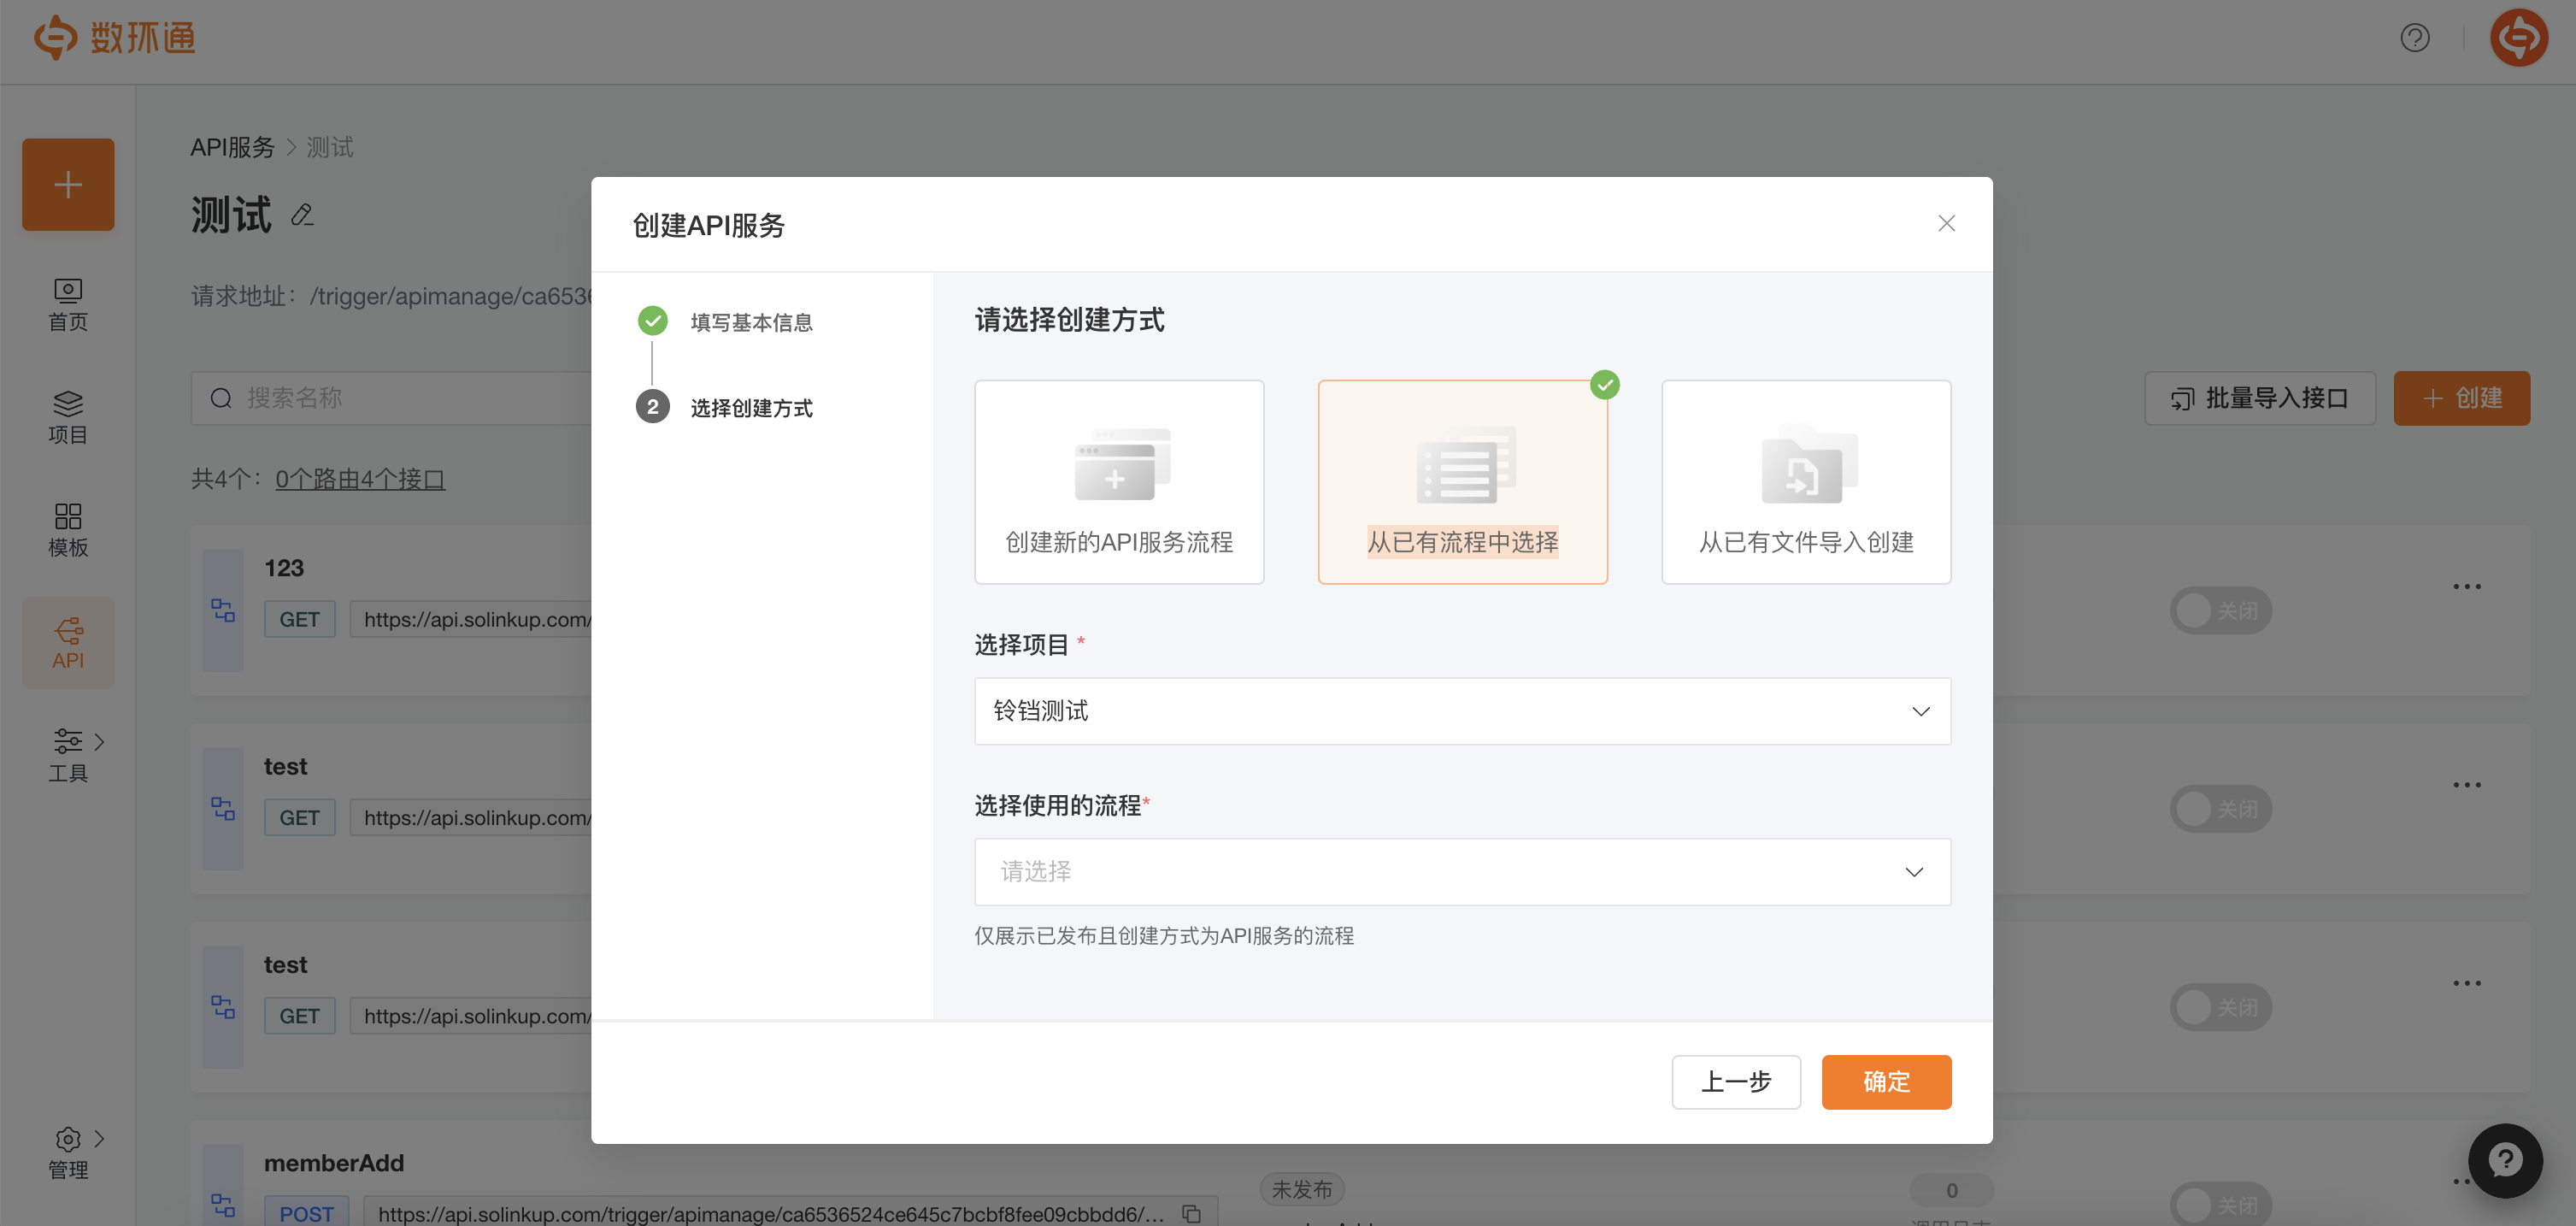Close the 创建API服务 dialog

[1946, 223]
